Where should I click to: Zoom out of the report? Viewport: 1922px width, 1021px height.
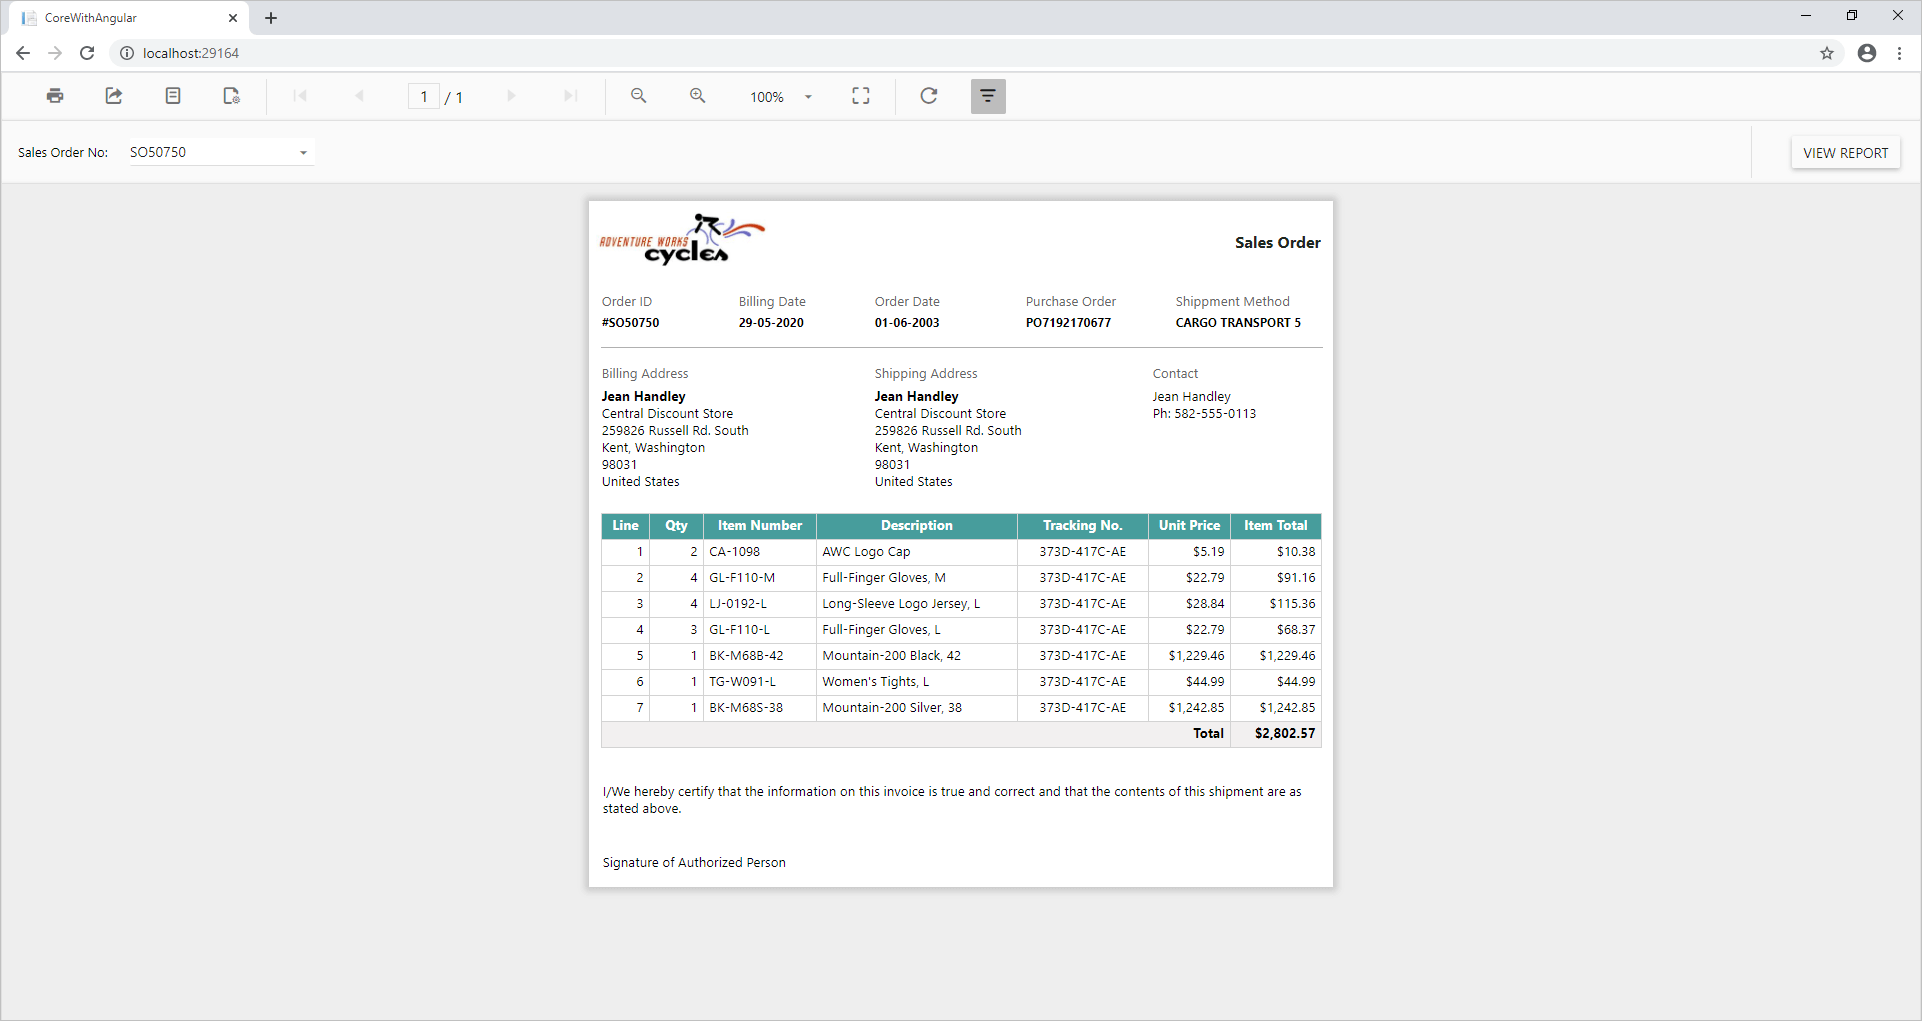(638, 96)
